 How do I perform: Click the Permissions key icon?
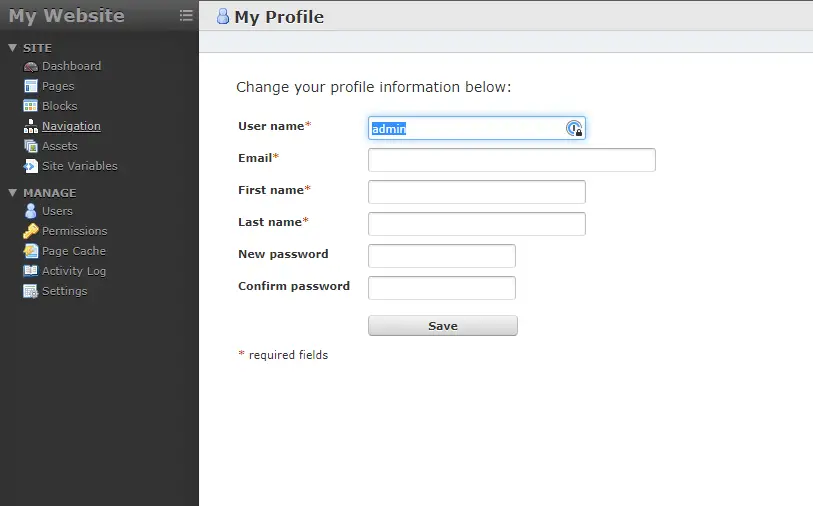pyautogui.click(x=31, y=231)
